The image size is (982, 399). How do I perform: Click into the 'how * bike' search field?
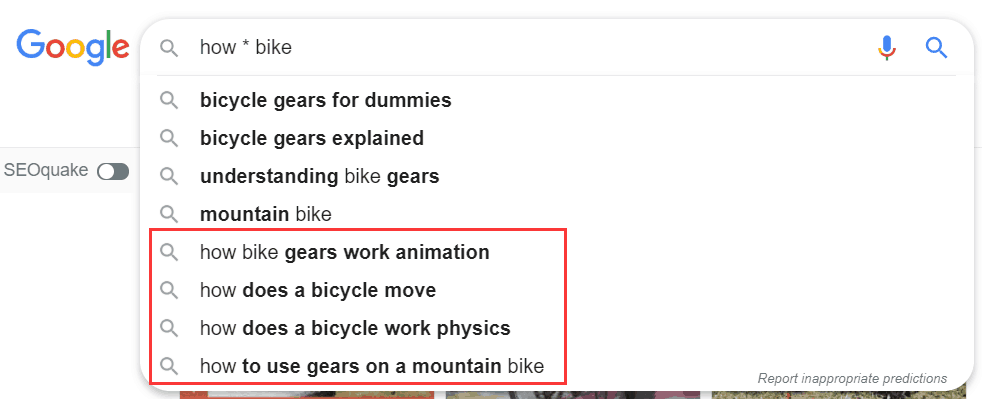(x=532, y=48)
